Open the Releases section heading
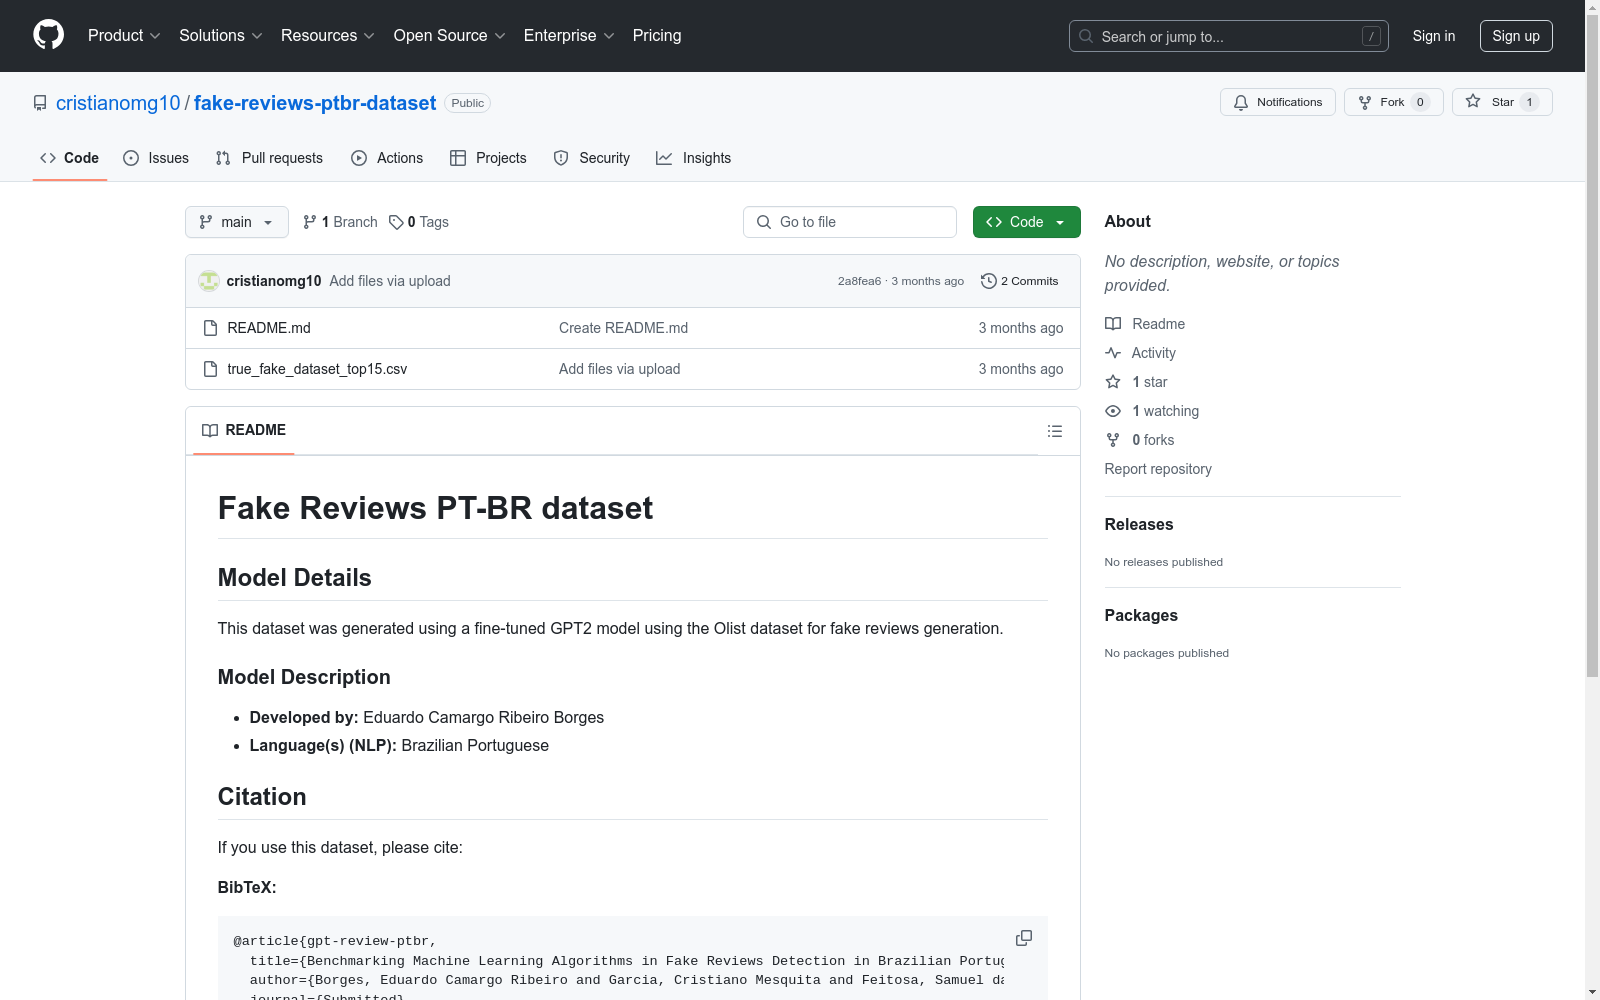This screenshot has height=1000, width=1600. pyautogui.click(x=1139, y=524)
